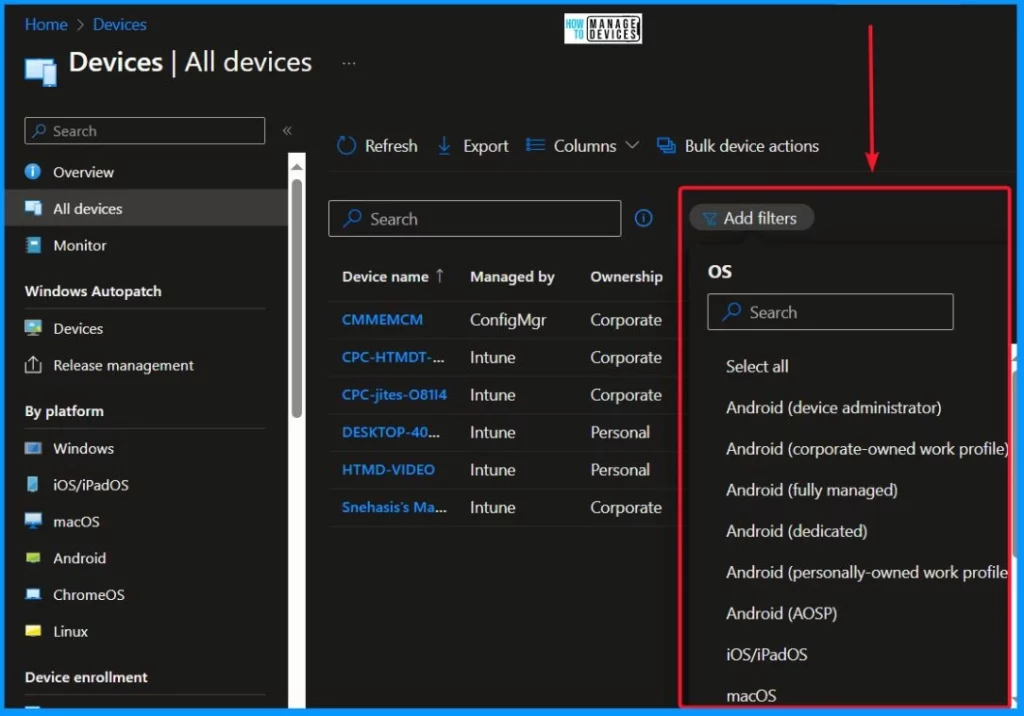Open Release management menu item
Image resolution: width=1024 pixels, height=716 pixels.
tap(123, 365)
